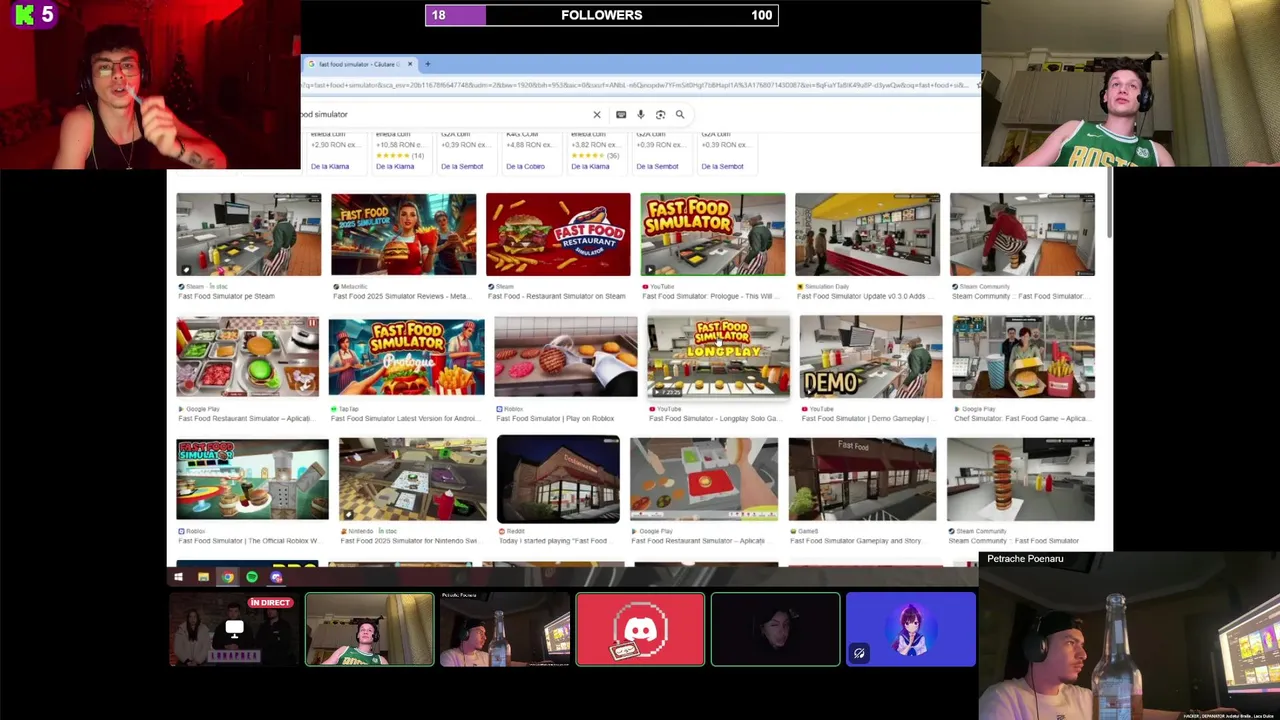Close the 'fast food simulator' browser tab

(409, 64)
